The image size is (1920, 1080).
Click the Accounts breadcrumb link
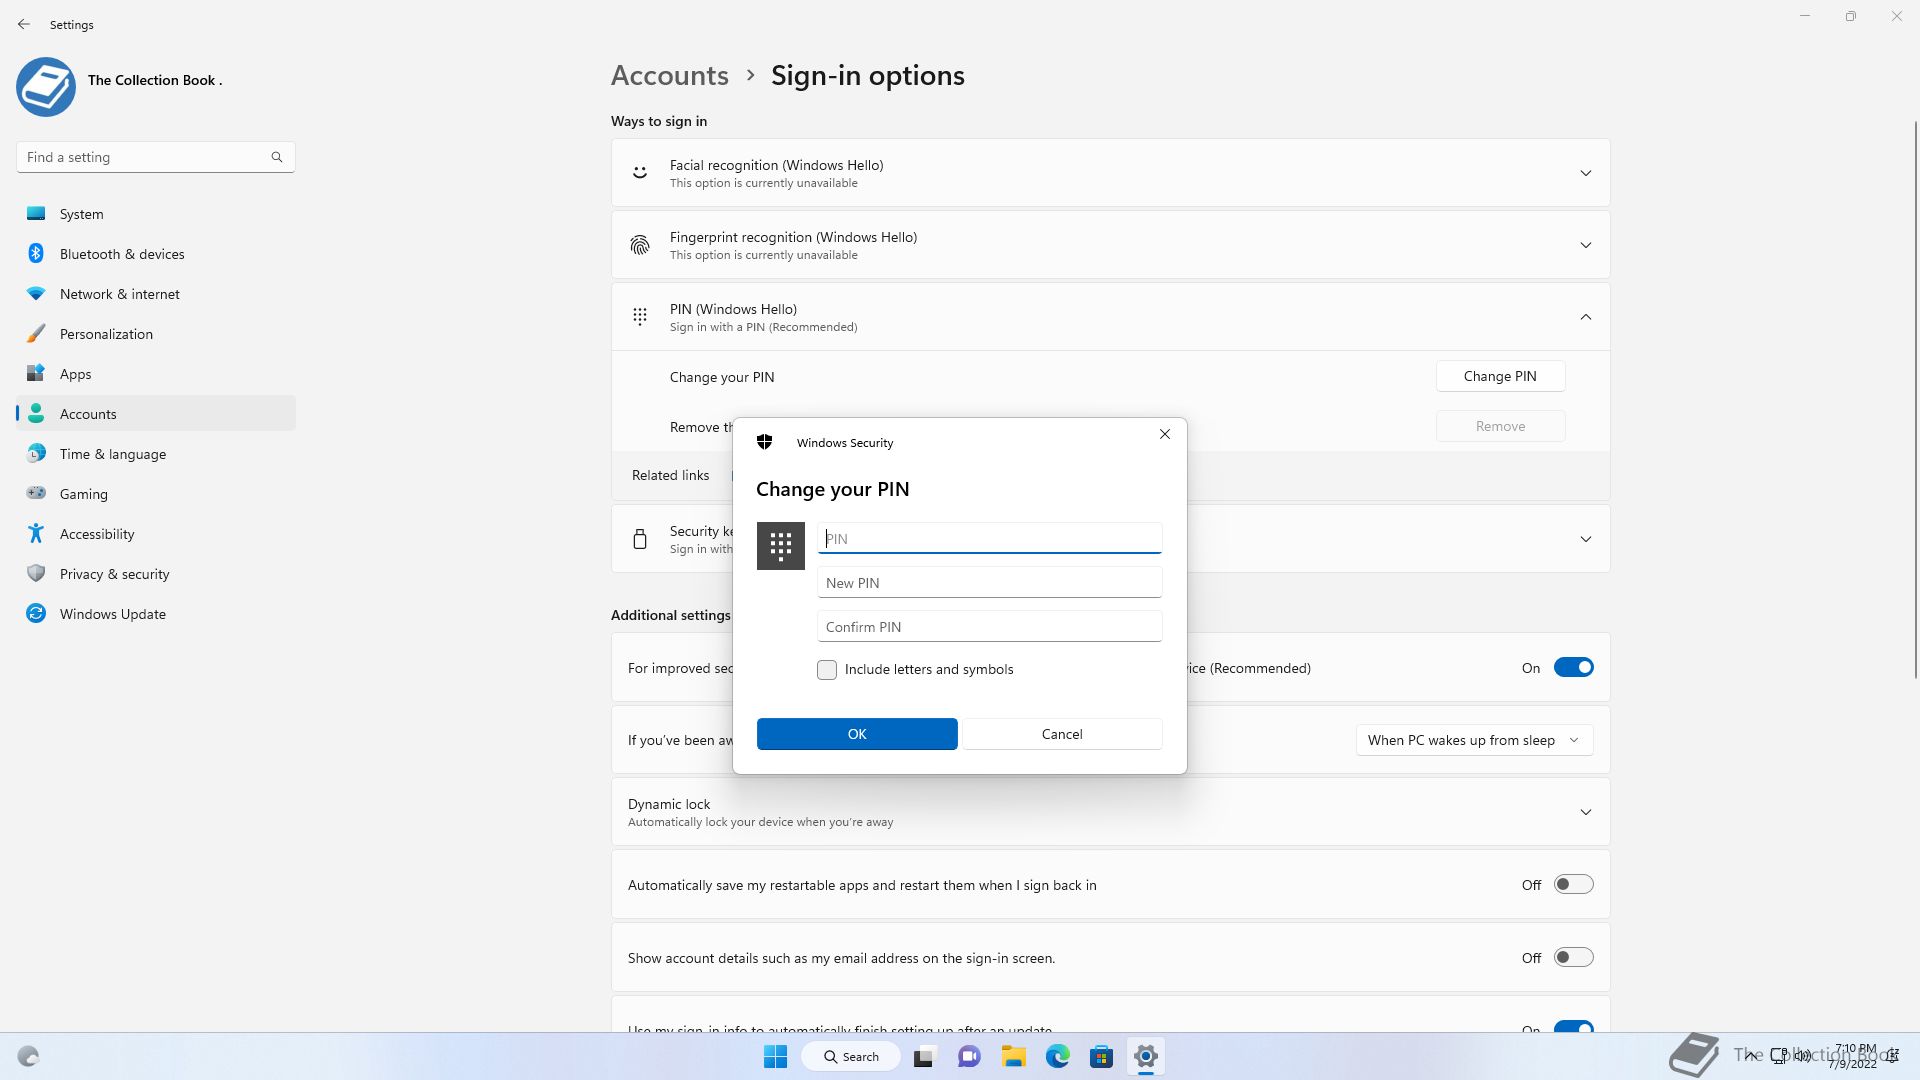coord(670,76)
